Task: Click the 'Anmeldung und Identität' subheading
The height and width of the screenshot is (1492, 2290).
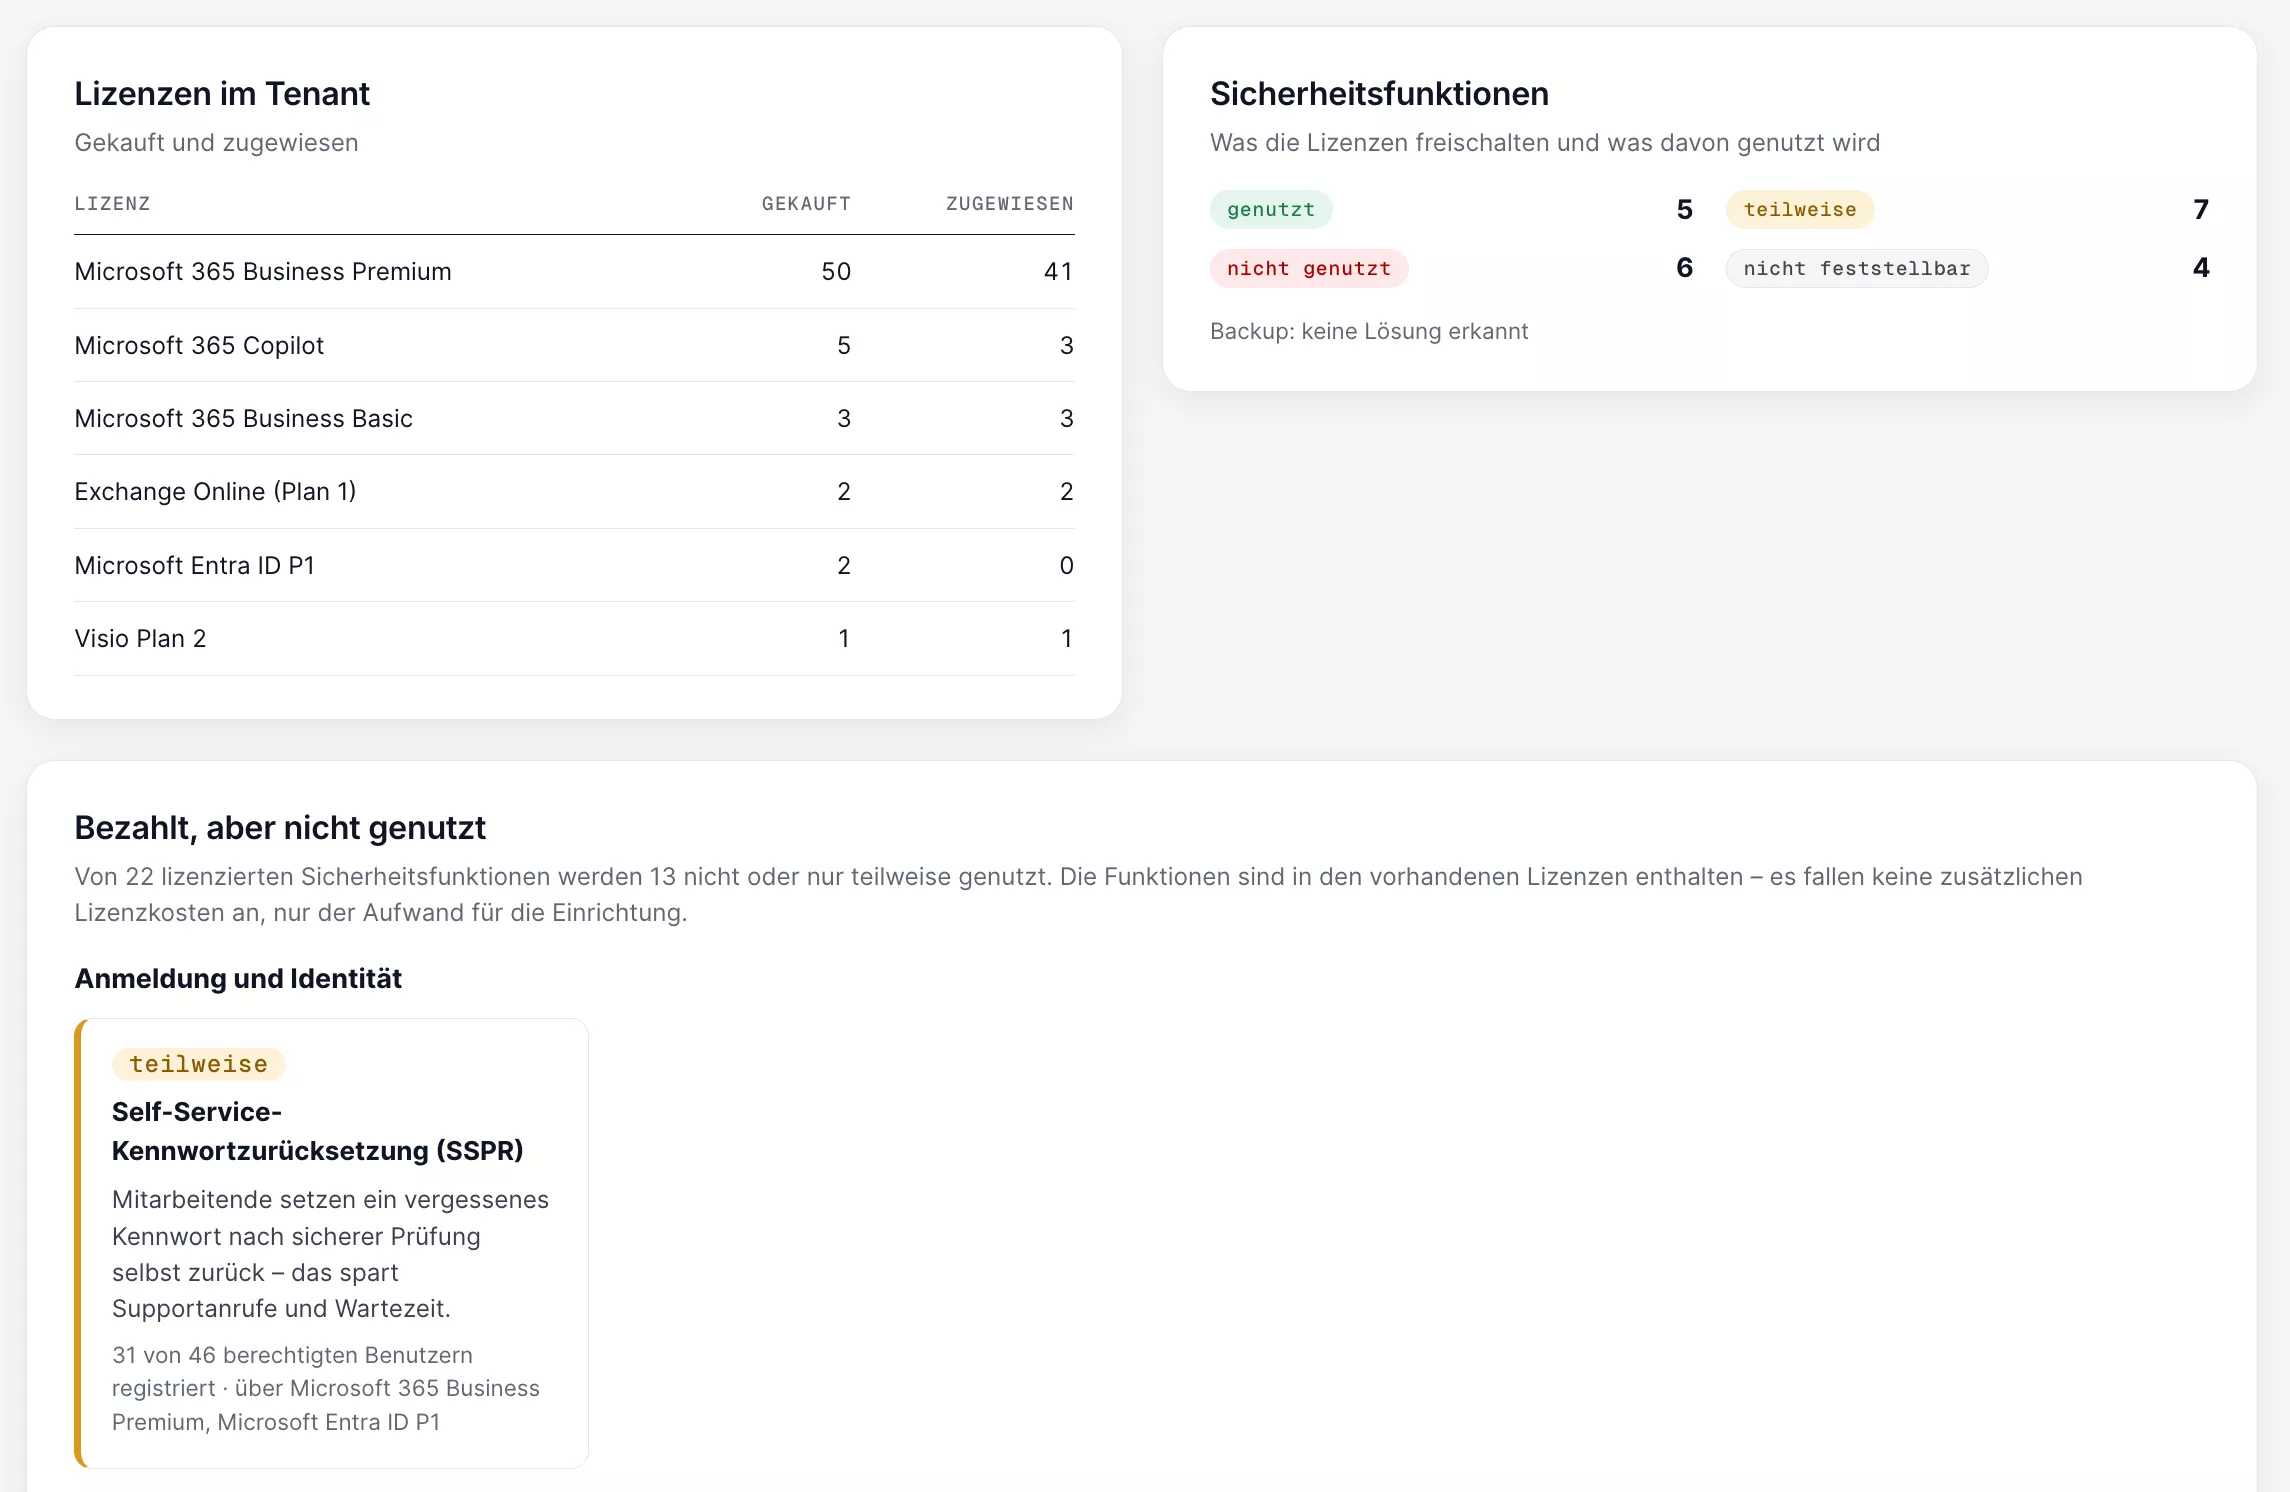Action: (238, 979)
